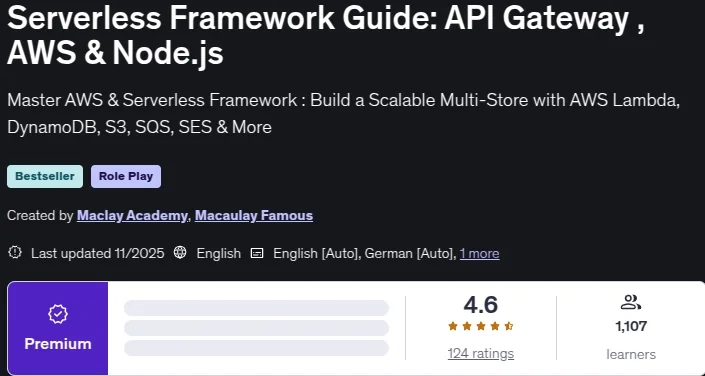Click the Bestseller badge

click(45, 176)
